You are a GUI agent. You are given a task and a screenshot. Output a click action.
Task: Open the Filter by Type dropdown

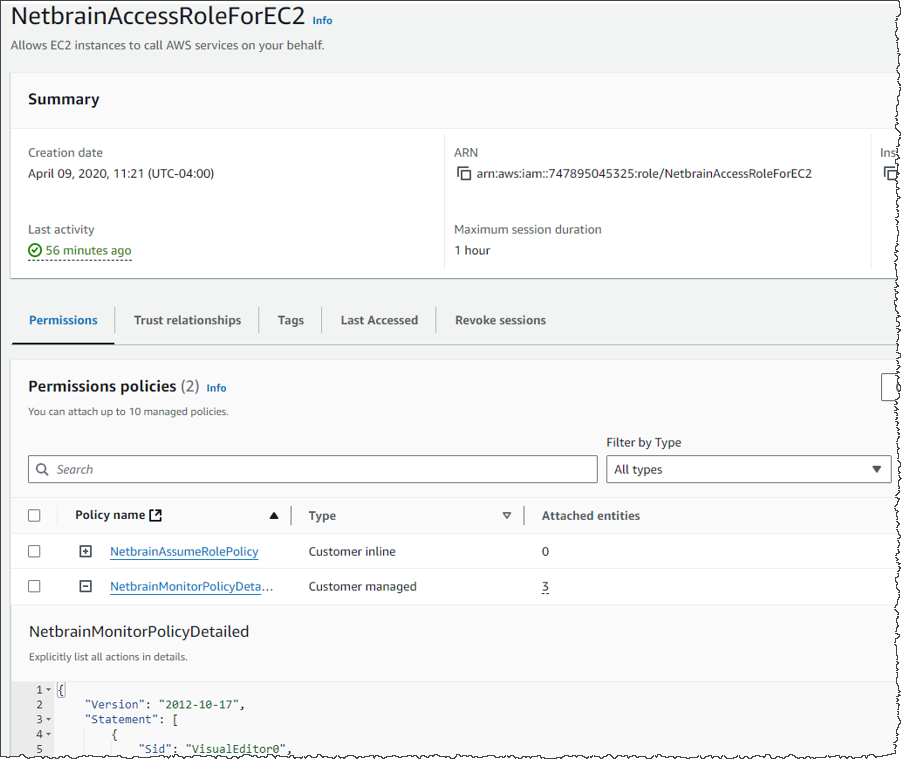point(748,470)
